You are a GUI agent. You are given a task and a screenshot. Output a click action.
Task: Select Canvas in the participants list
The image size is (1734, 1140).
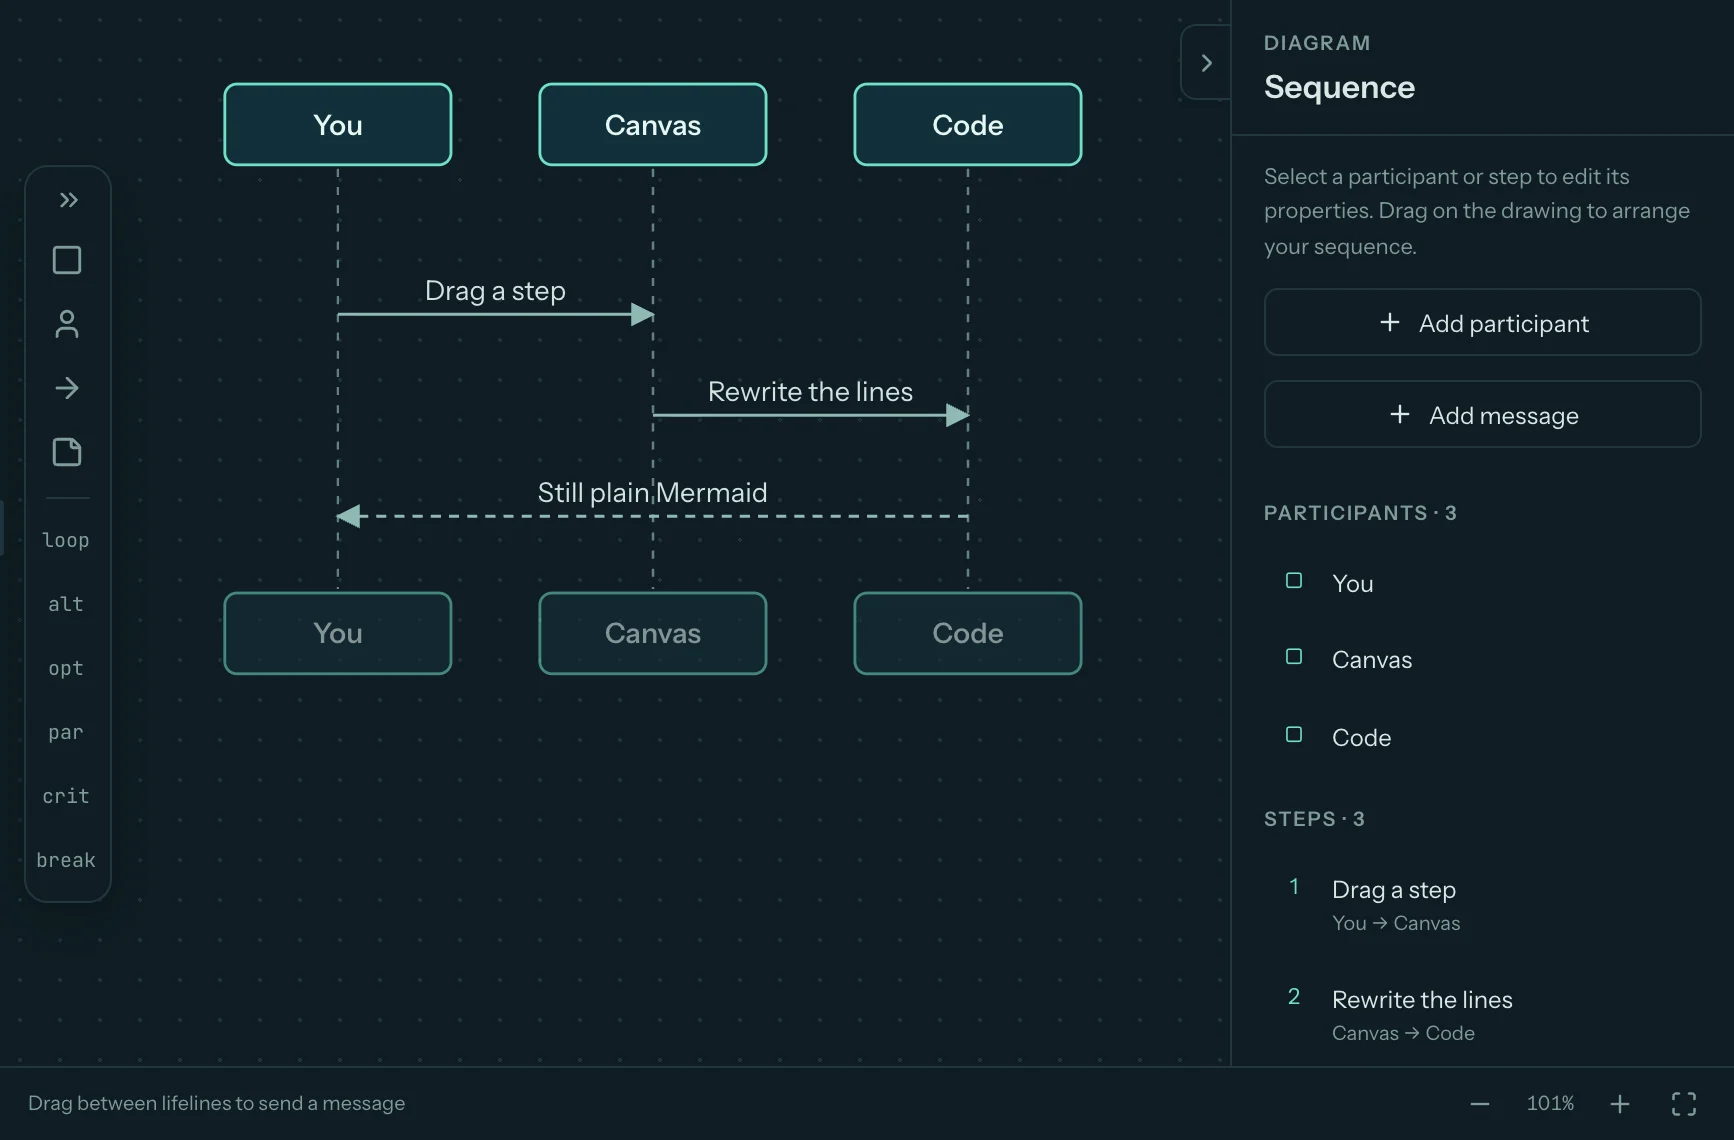tap(1482, 659)
